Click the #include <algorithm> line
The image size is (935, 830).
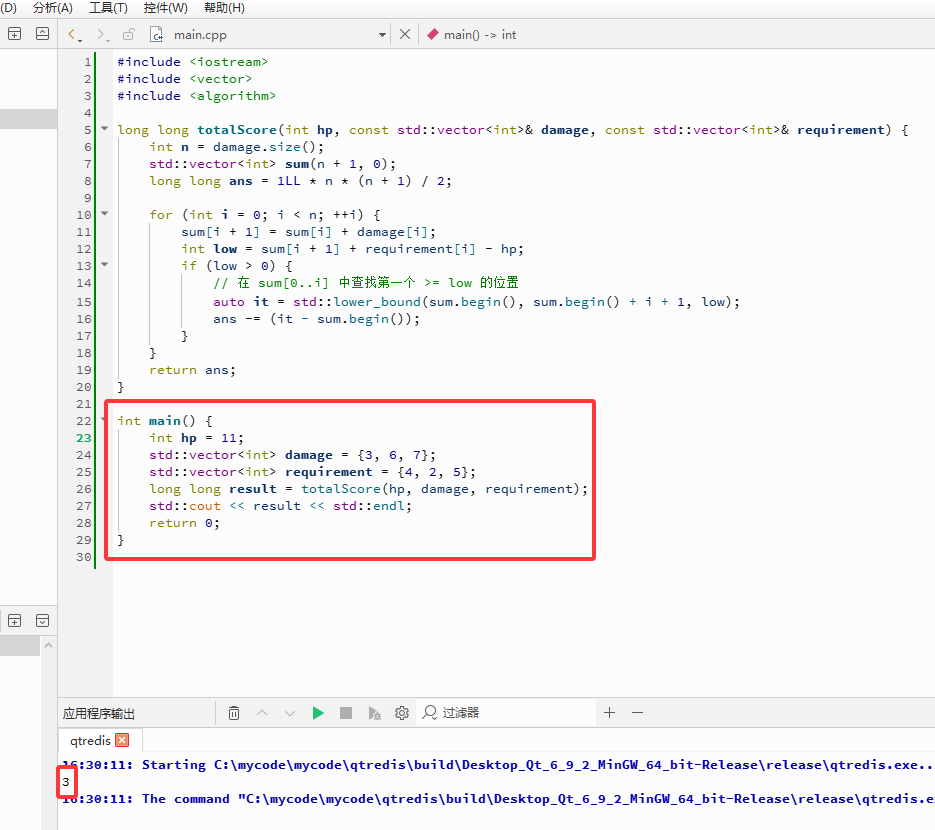196,96
